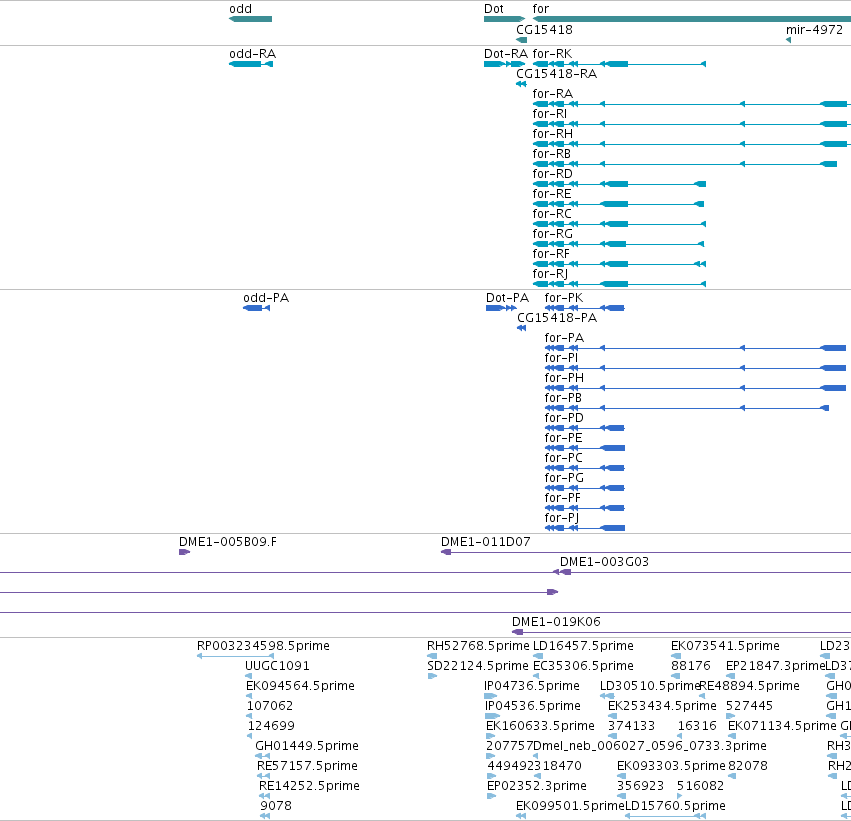
Task: Select the for-PI protein label
Action: [561, 358]
